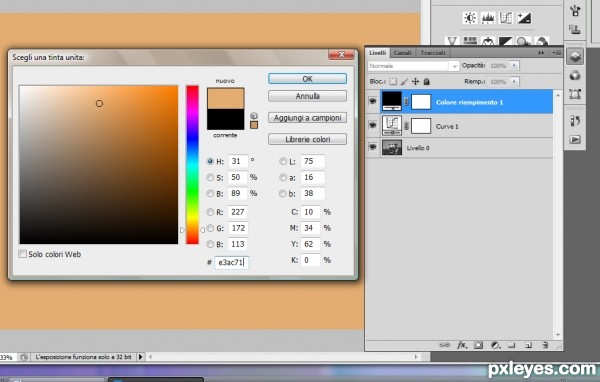
Task: Create new fill or adjustment layer icon
Action: click(x=495, y=345)
